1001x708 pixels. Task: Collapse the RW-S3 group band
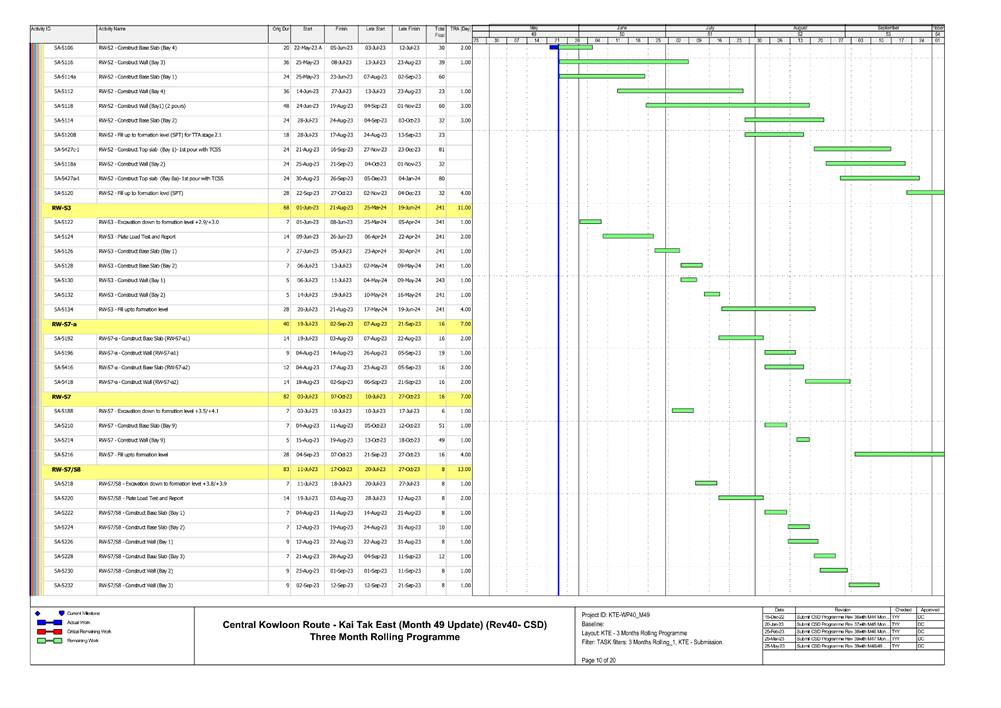pos(60,207)
